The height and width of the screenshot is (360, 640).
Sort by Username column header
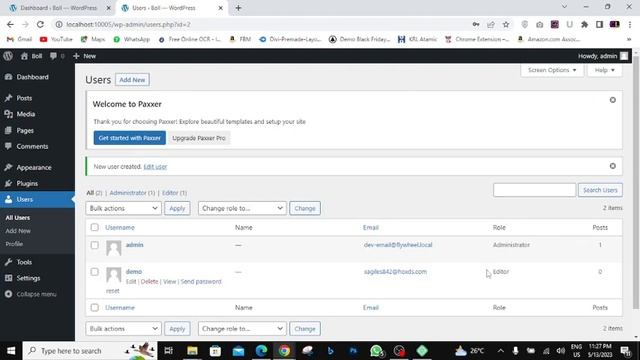tap(120, 227)
